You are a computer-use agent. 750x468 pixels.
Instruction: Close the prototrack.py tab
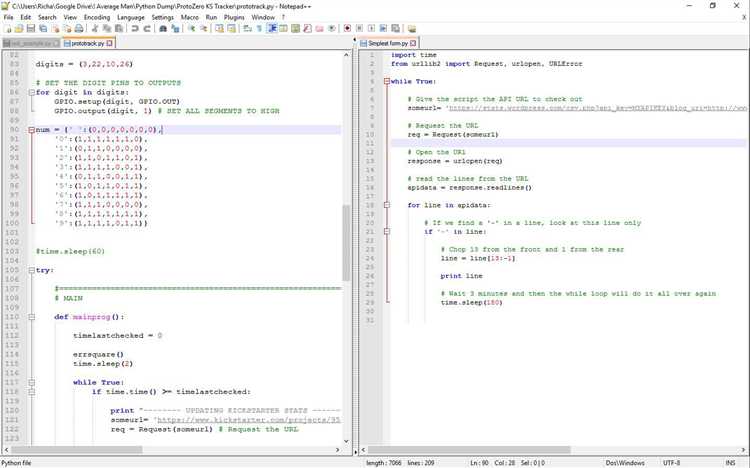click(110, 43)
